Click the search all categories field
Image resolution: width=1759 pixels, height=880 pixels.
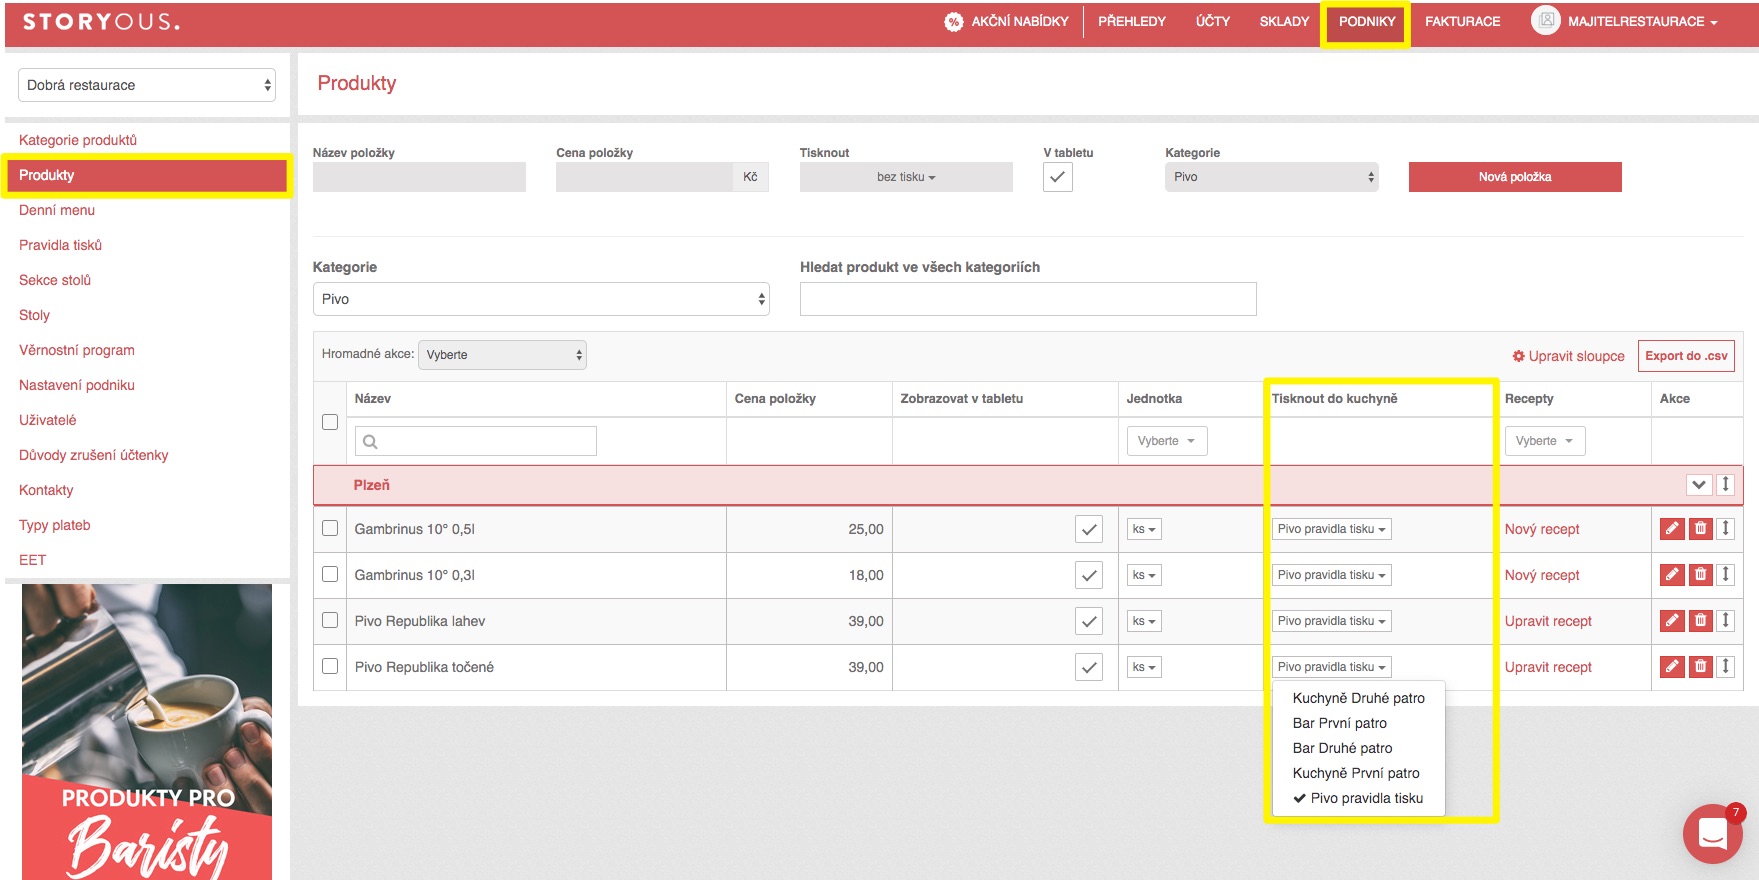1028,299
